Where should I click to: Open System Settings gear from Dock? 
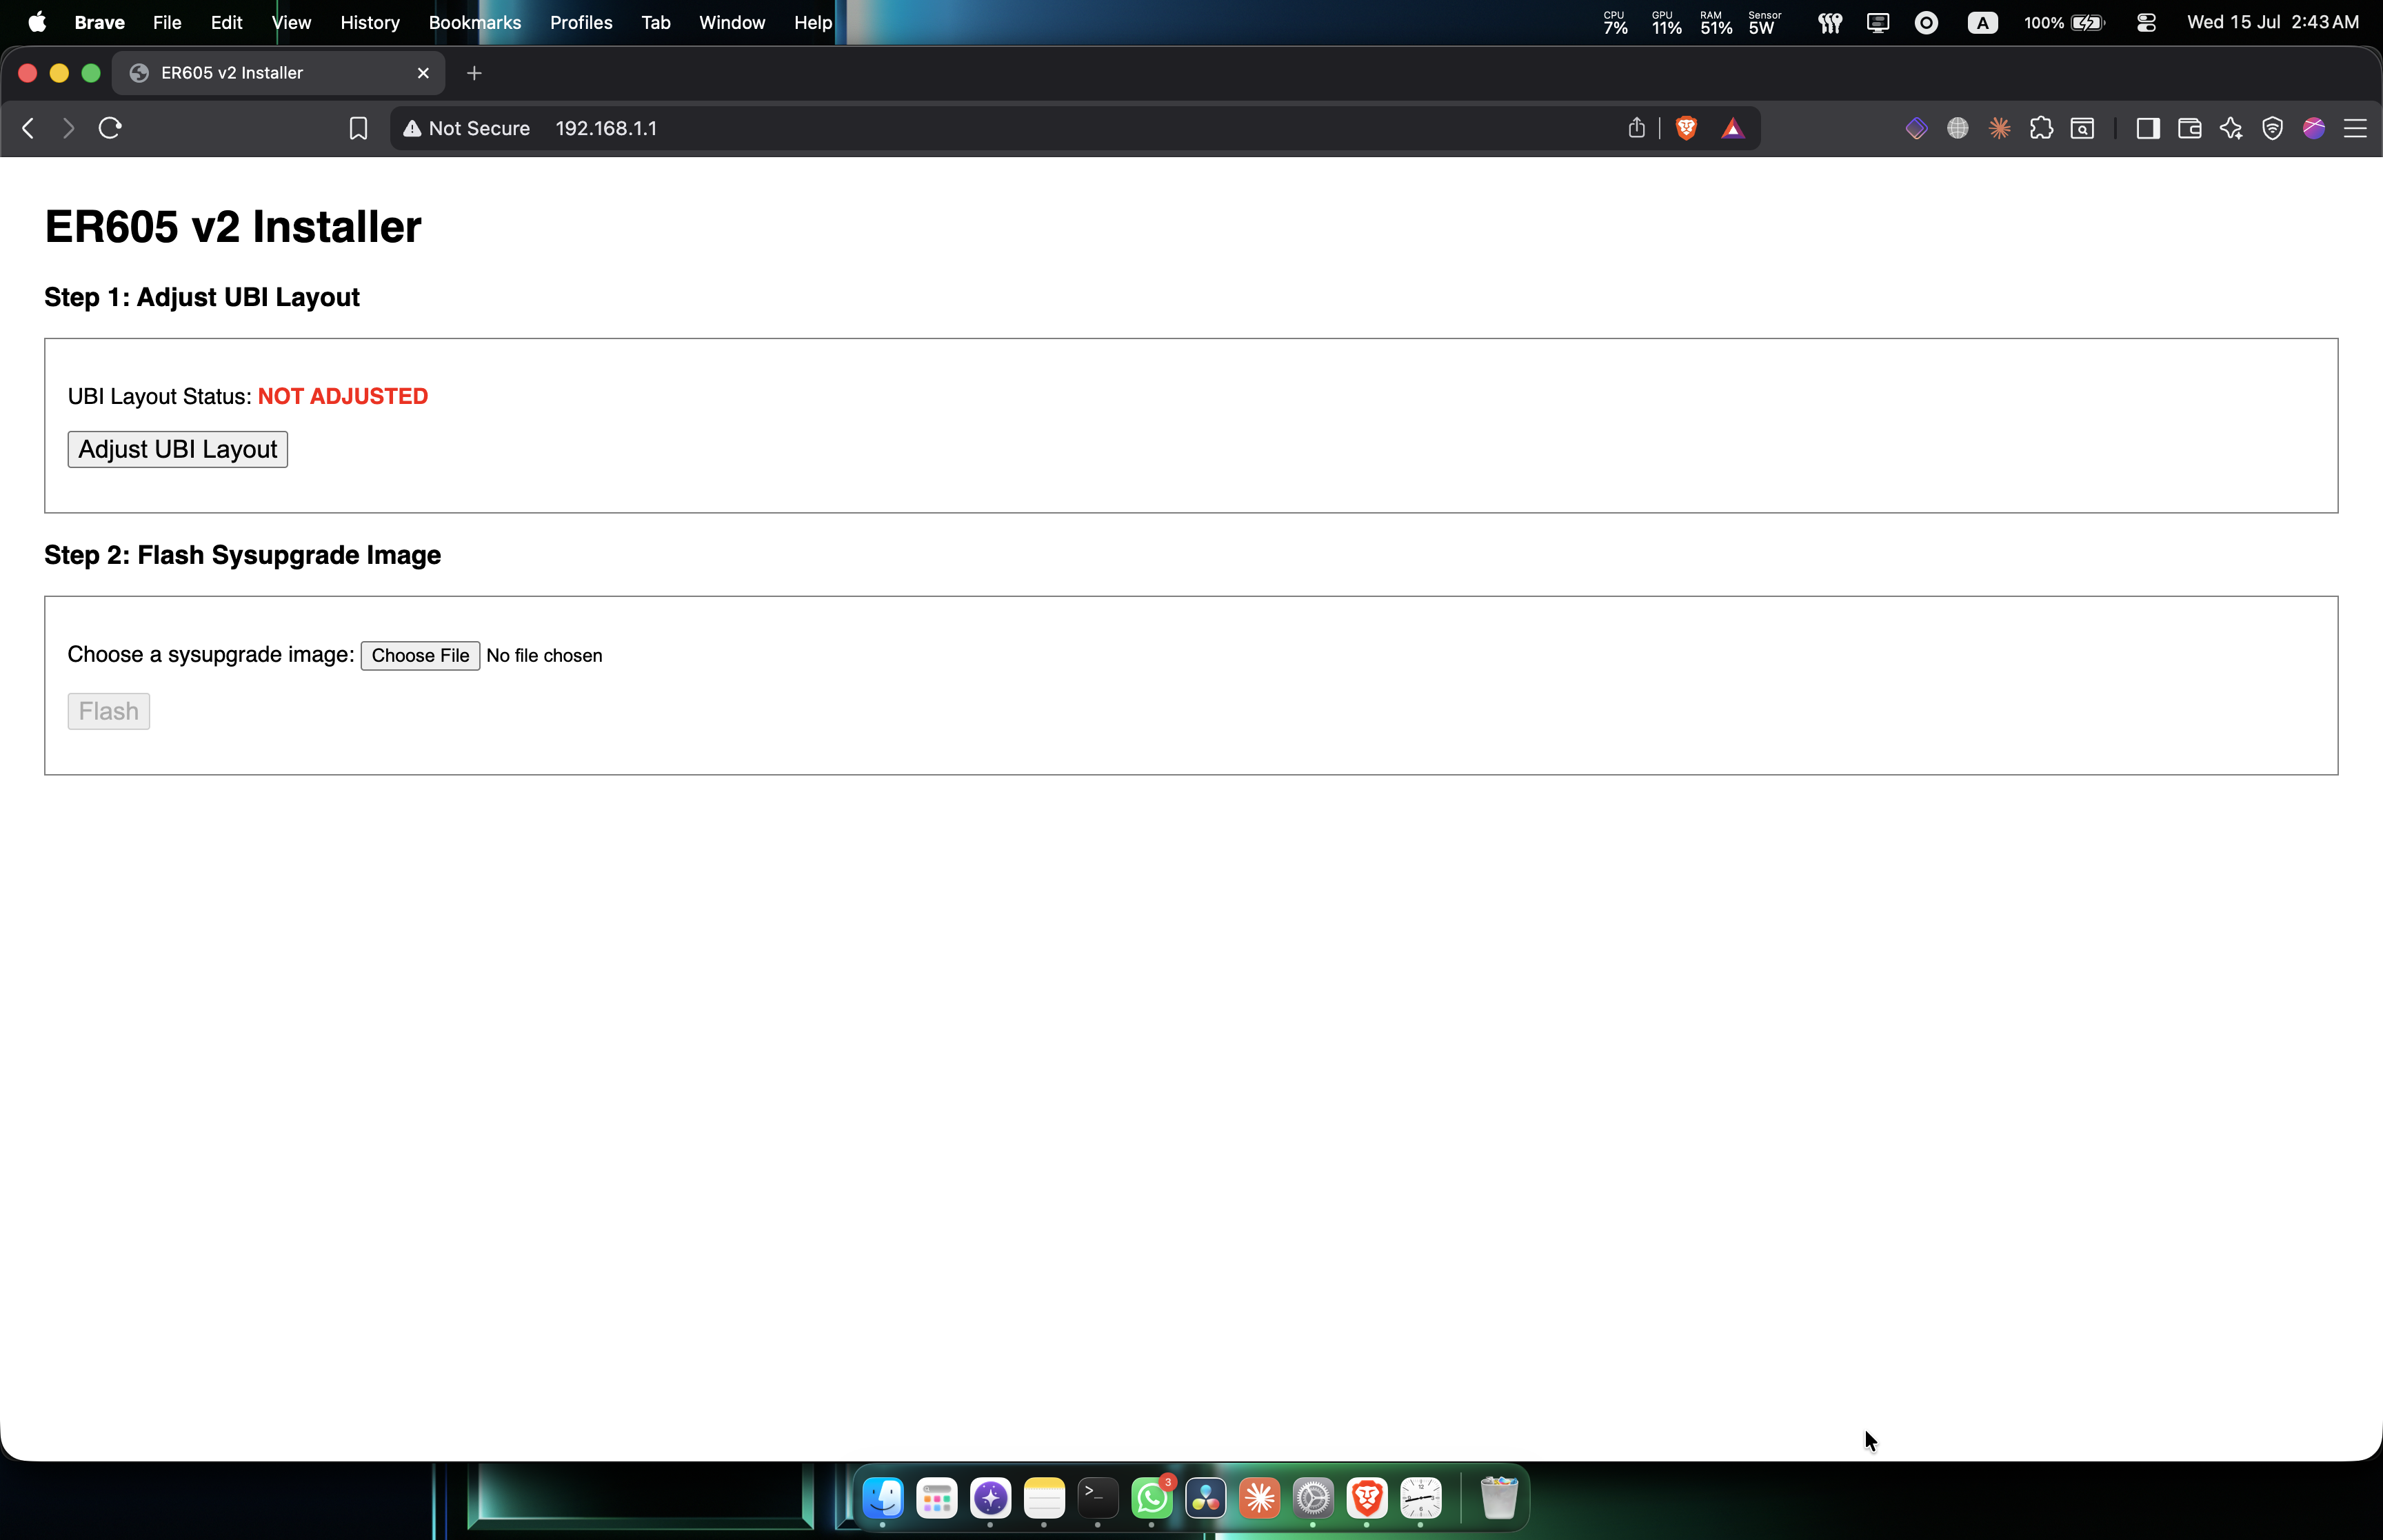(x=1313, y=1498)
